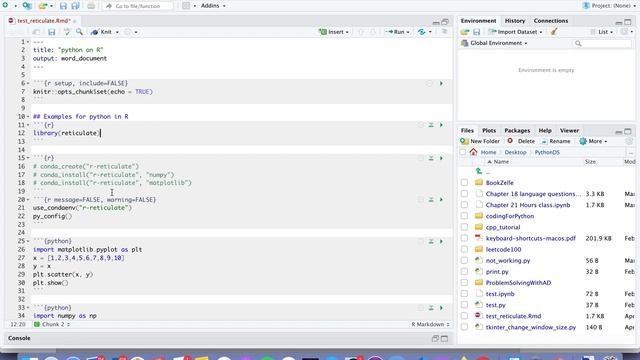640x360 pixels.
Task: Go up to parent directory arrow icon
Action: tap(479, 171)
